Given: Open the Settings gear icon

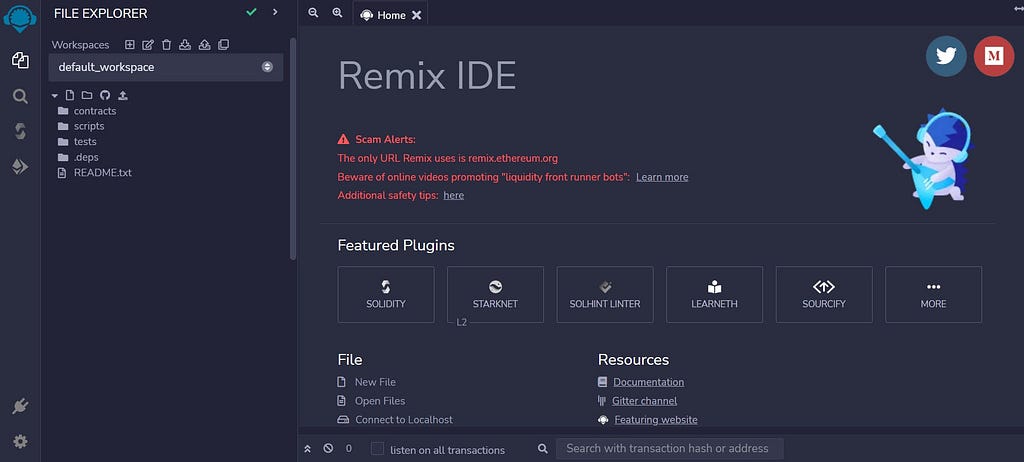Looking at the screenshot, I should pos(20,442).
